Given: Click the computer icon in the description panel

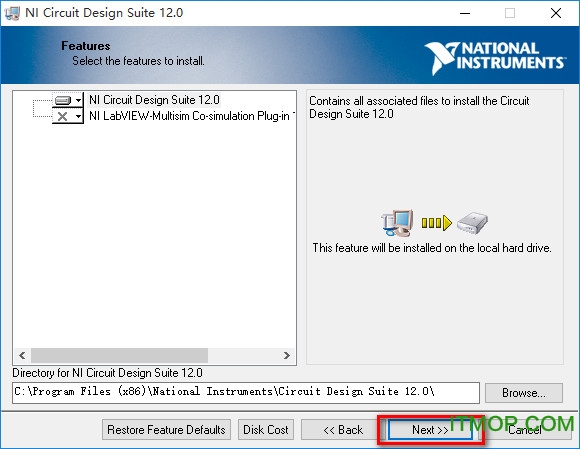Looking at the screenshot, I should [x=397, y=223].
